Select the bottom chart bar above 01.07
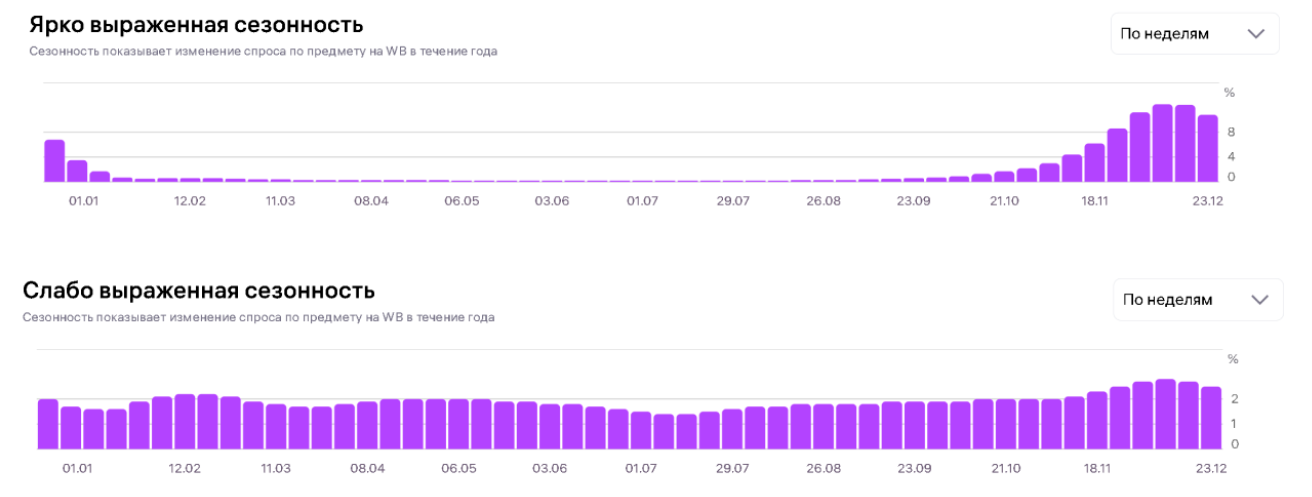This screenshot has height=497, width=1312. pos(641,431)
